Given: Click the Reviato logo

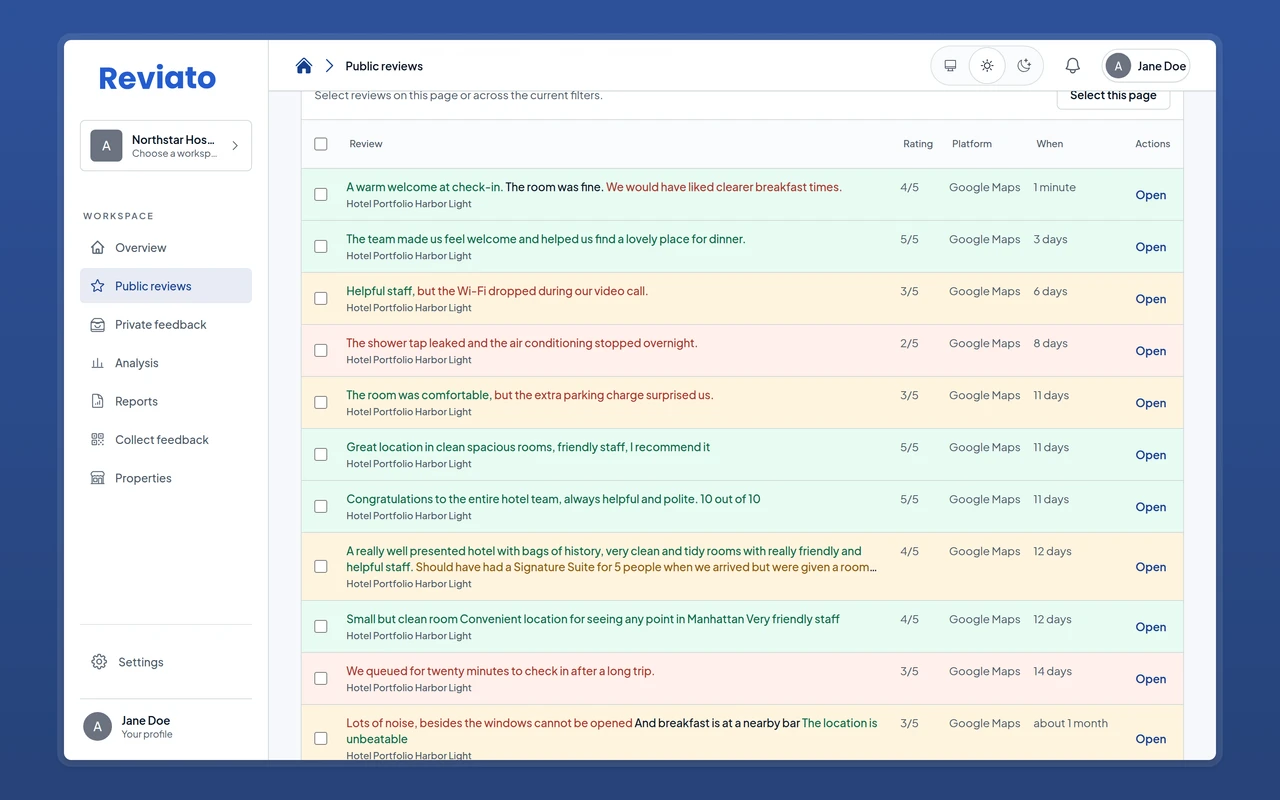Looking at the screenshot, I should coord(157,78).
